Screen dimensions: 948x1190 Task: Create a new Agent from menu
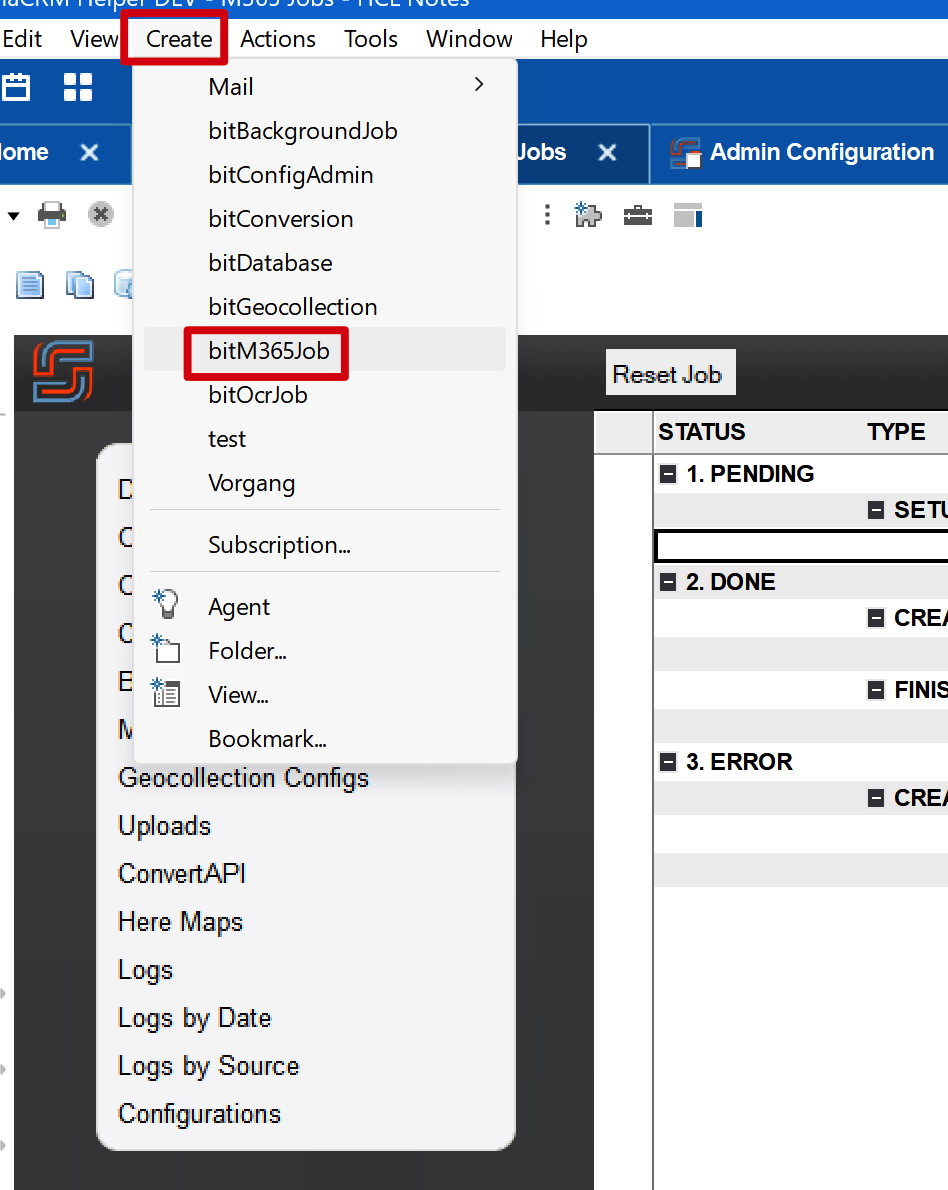tap(239, 607)
